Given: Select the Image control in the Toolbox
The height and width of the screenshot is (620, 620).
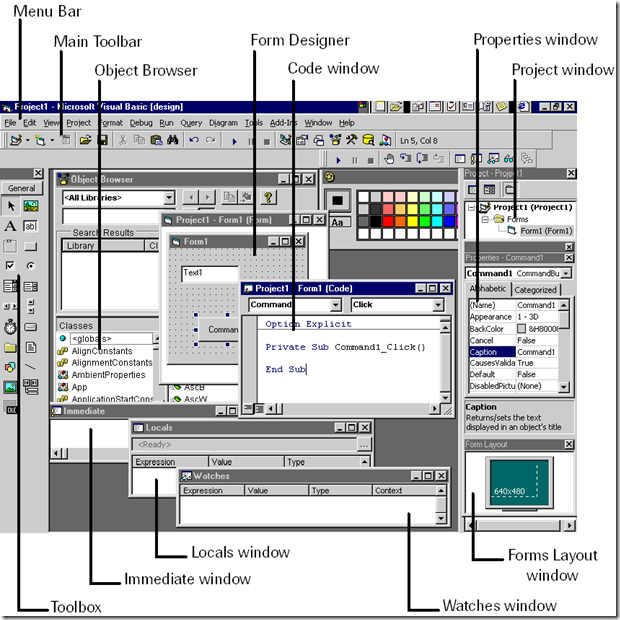Looking at the screenshot, I should coord(11,387).
